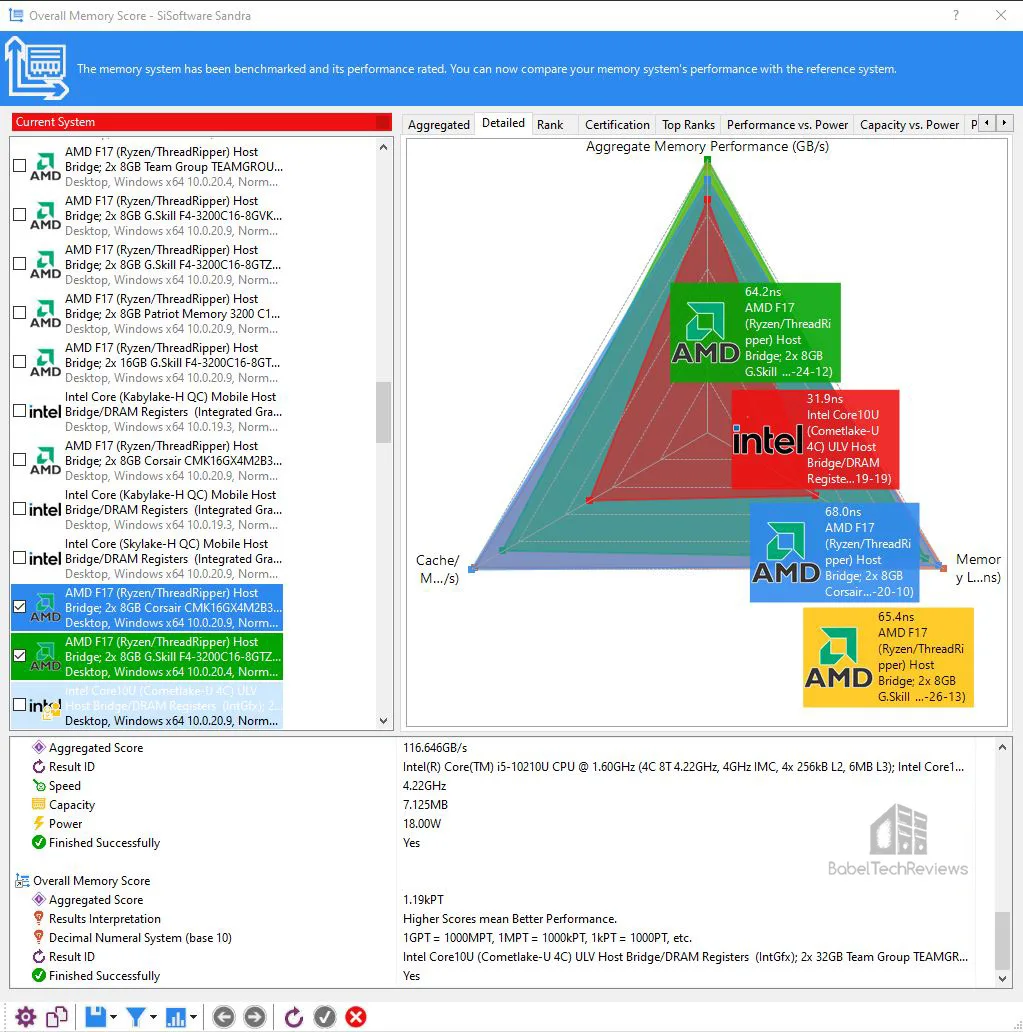Click the green 64.2ns AMD chart label
Screen dimensions: 1023x1032
(x=755, y=332)
